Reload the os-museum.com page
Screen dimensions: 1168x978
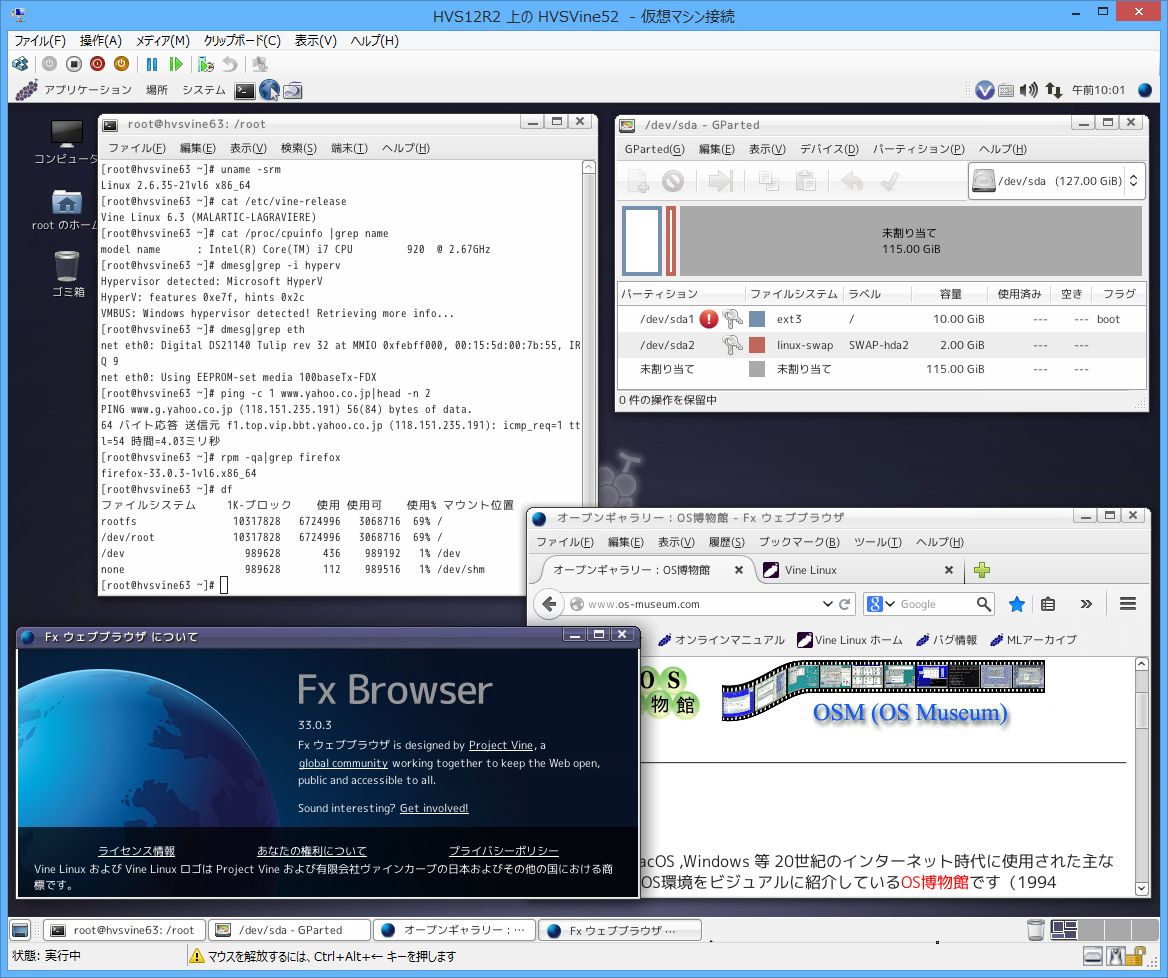pos(844,604)
